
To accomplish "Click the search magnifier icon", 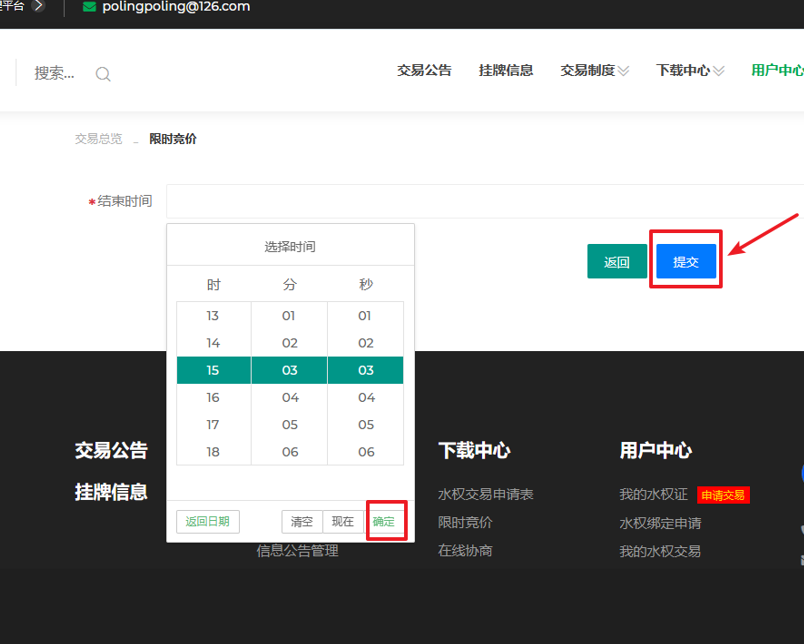I will coord(103,74).
